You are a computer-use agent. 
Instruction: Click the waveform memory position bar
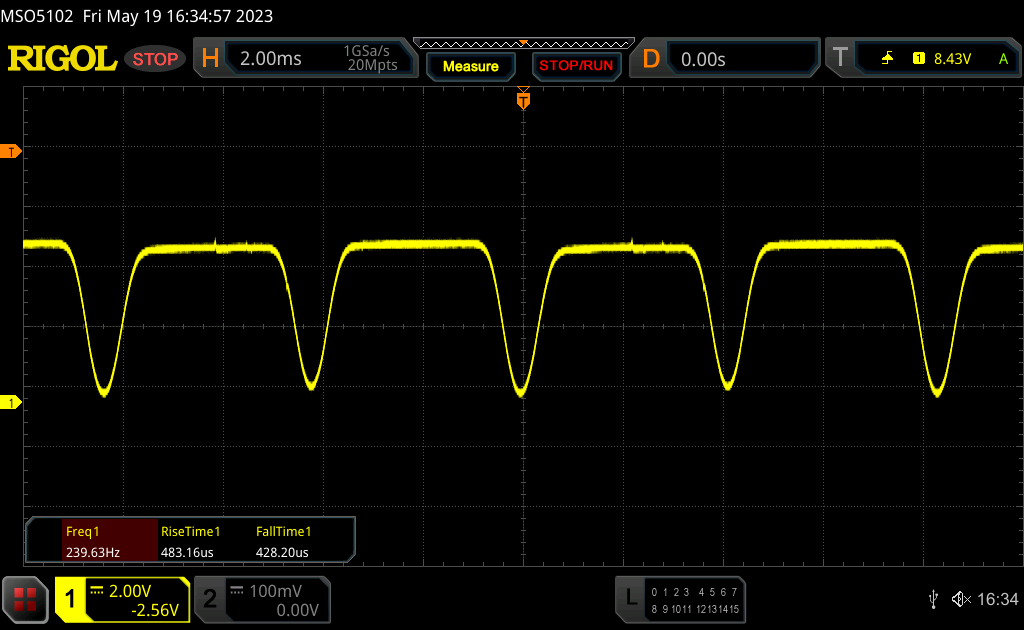(524, 44)
